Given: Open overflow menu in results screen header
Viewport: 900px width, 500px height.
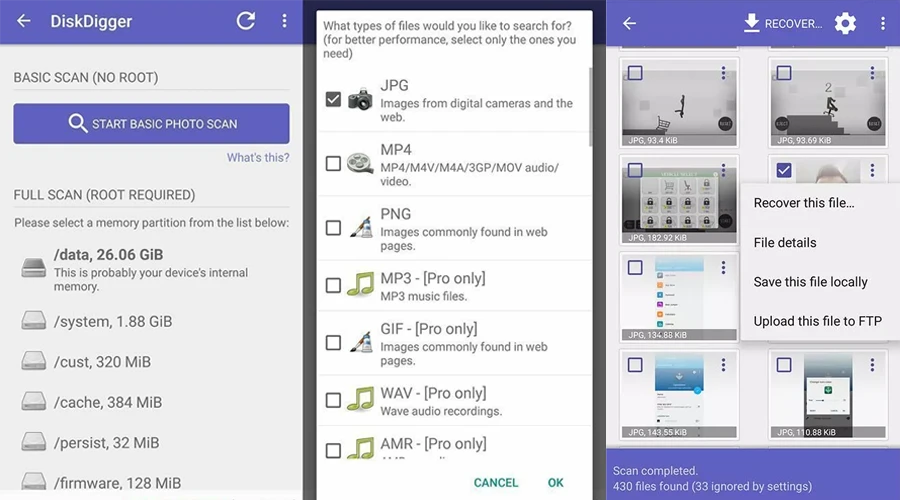Looking at the screenshot, I should (x=883, y=24).
